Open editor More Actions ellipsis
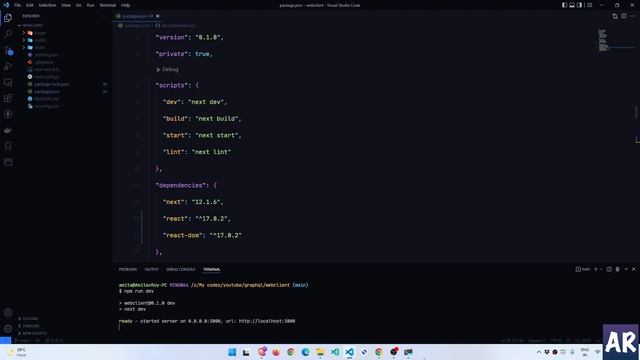The image size is (640, 360). [632, 16]
